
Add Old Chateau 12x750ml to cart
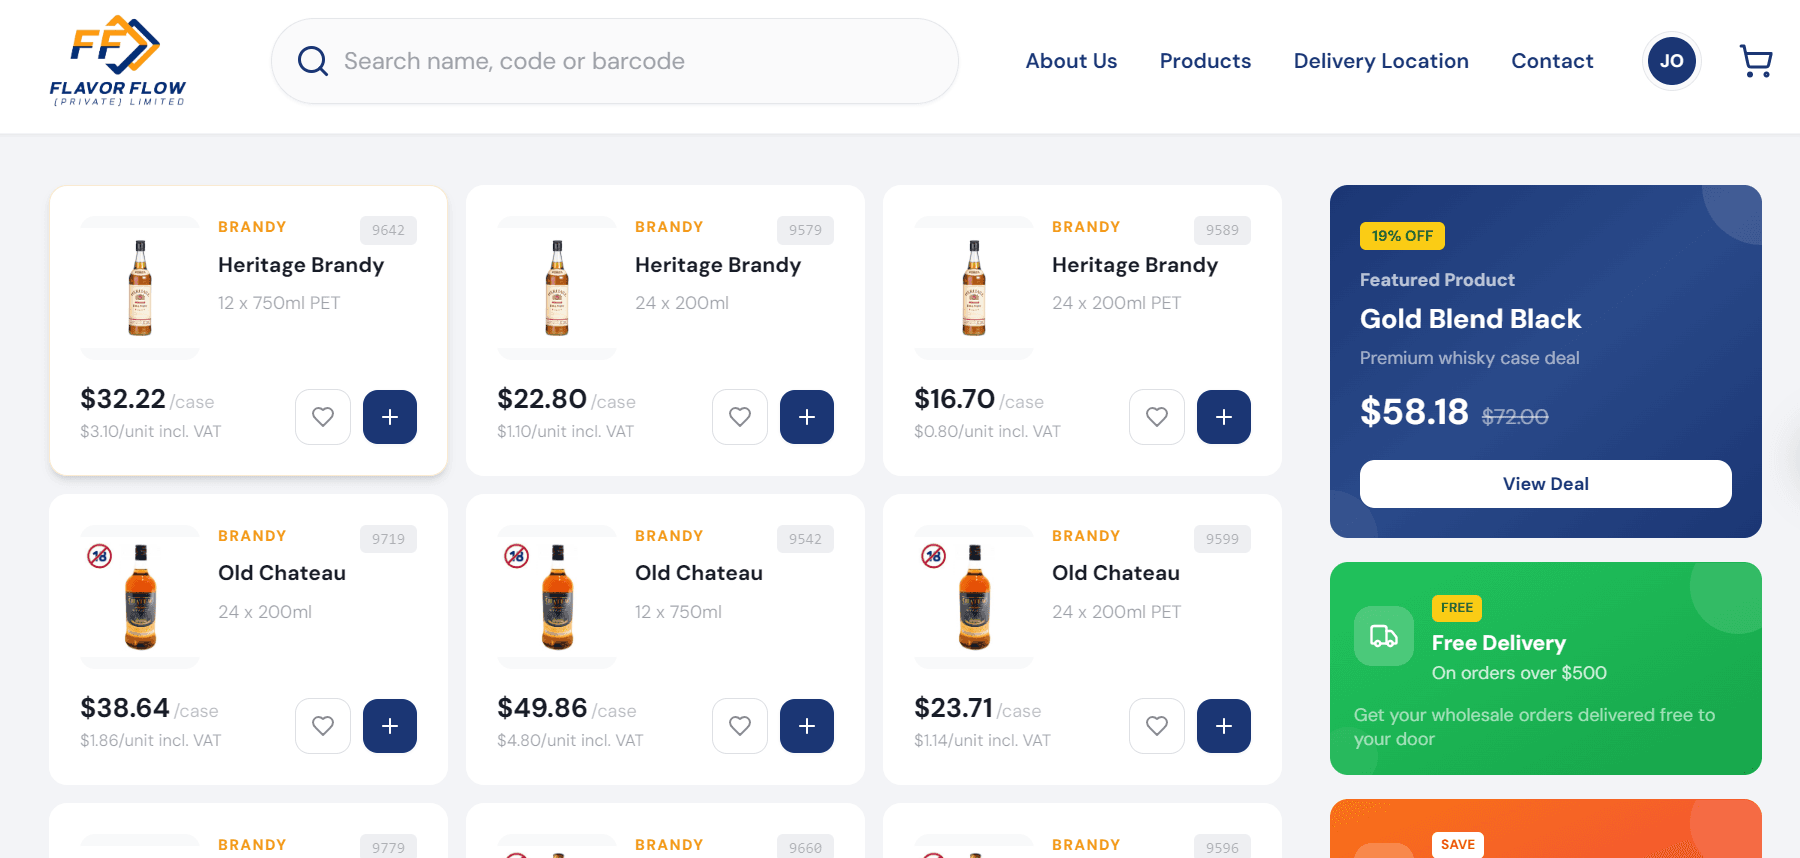pyautogui.click(x=807, y=726)
